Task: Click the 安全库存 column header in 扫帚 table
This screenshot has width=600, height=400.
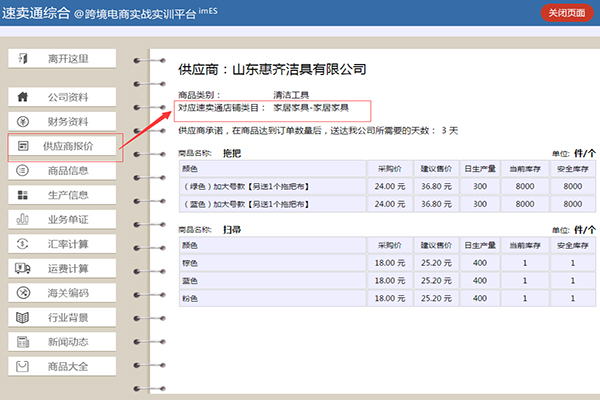Action: click(x=571, y=245)
